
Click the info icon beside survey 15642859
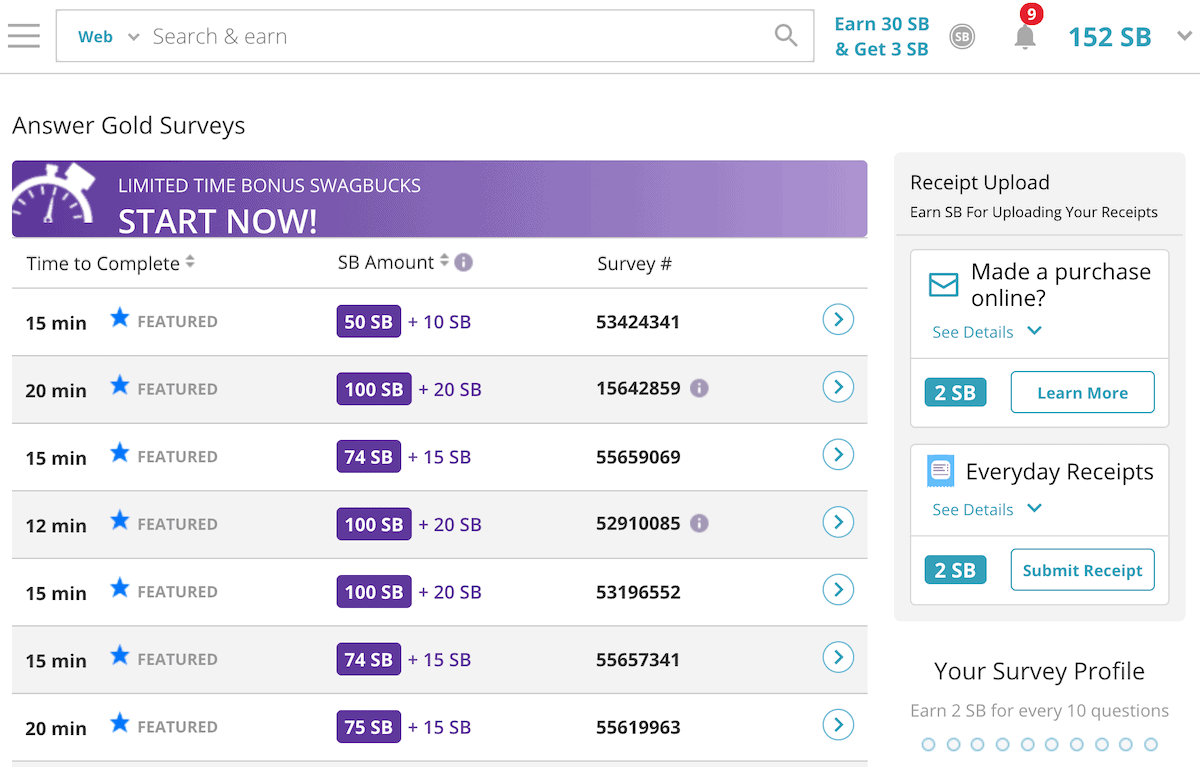pyautogui.click(x=702, y=388)
